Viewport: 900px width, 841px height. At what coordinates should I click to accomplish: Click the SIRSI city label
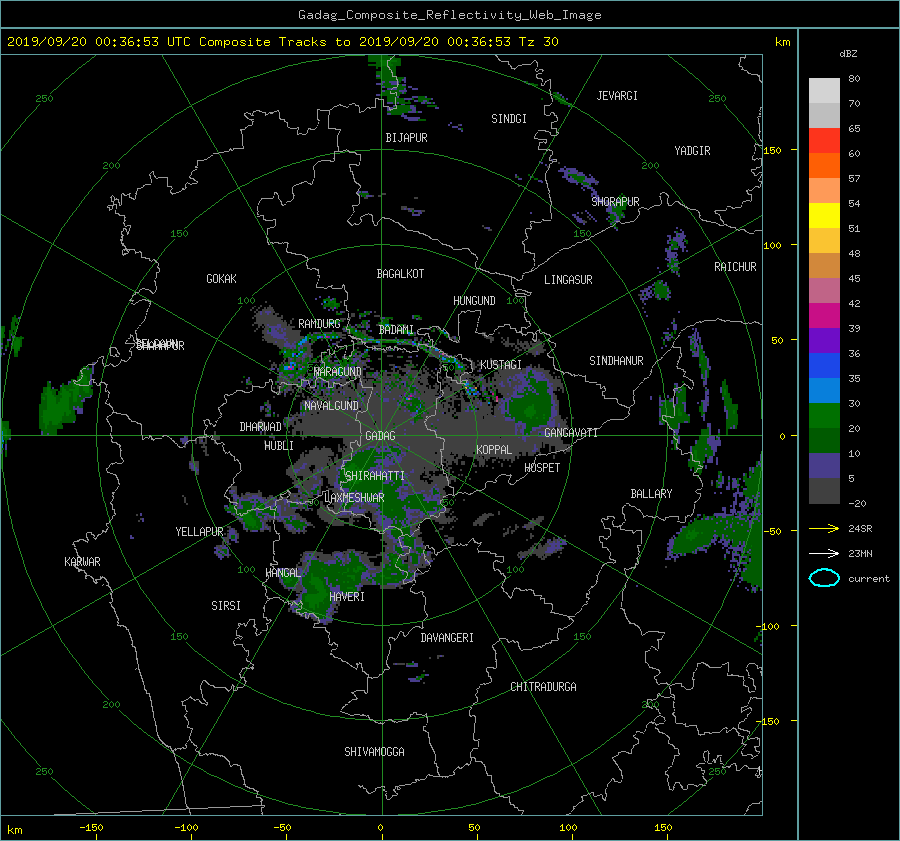point(226,606)
